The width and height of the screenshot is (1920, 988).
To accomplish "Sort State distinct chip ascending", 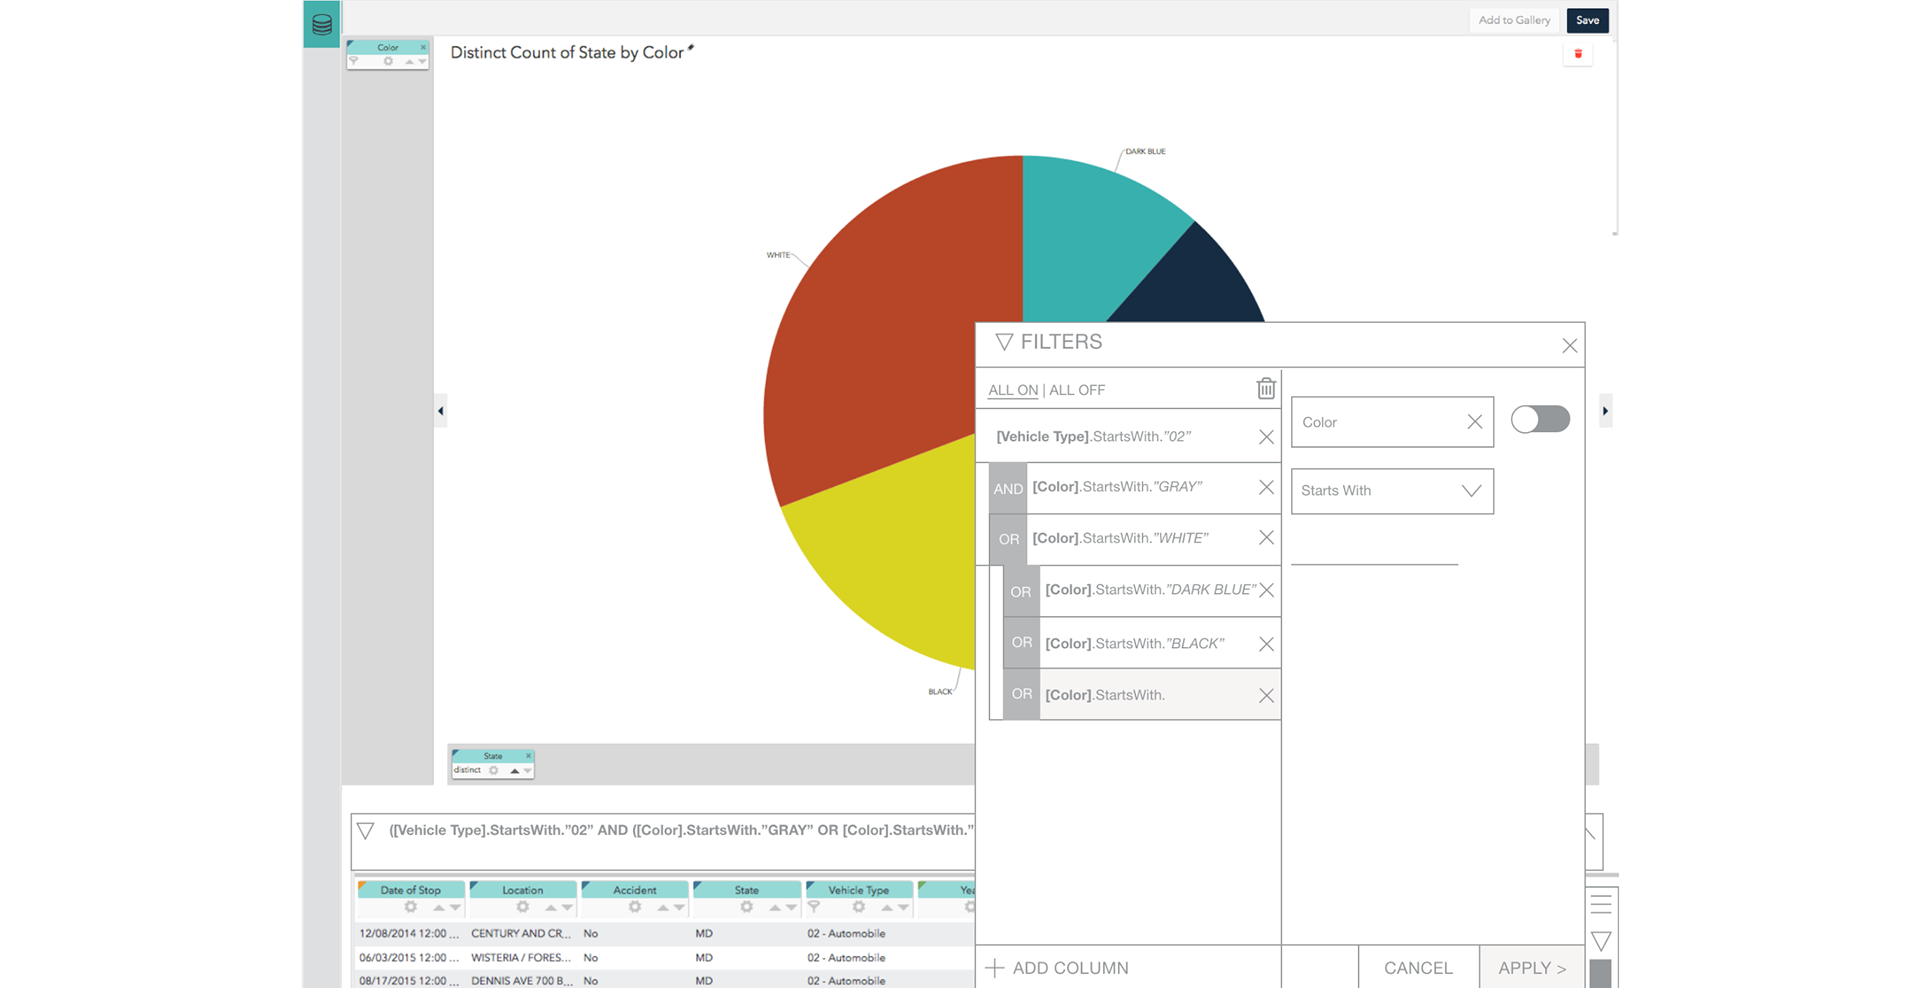I will (514, 771).
